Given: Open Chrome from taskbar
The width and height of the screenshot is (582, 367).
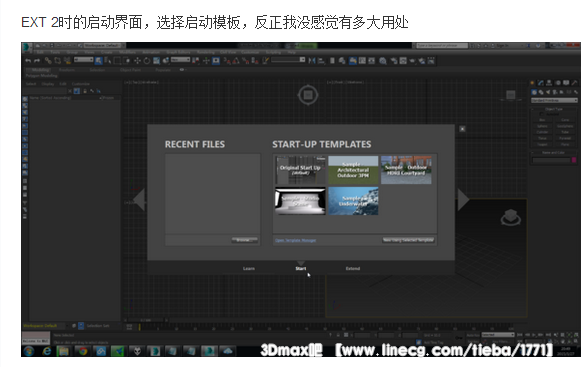Looking at the screenshot, I should pos(82,351).
